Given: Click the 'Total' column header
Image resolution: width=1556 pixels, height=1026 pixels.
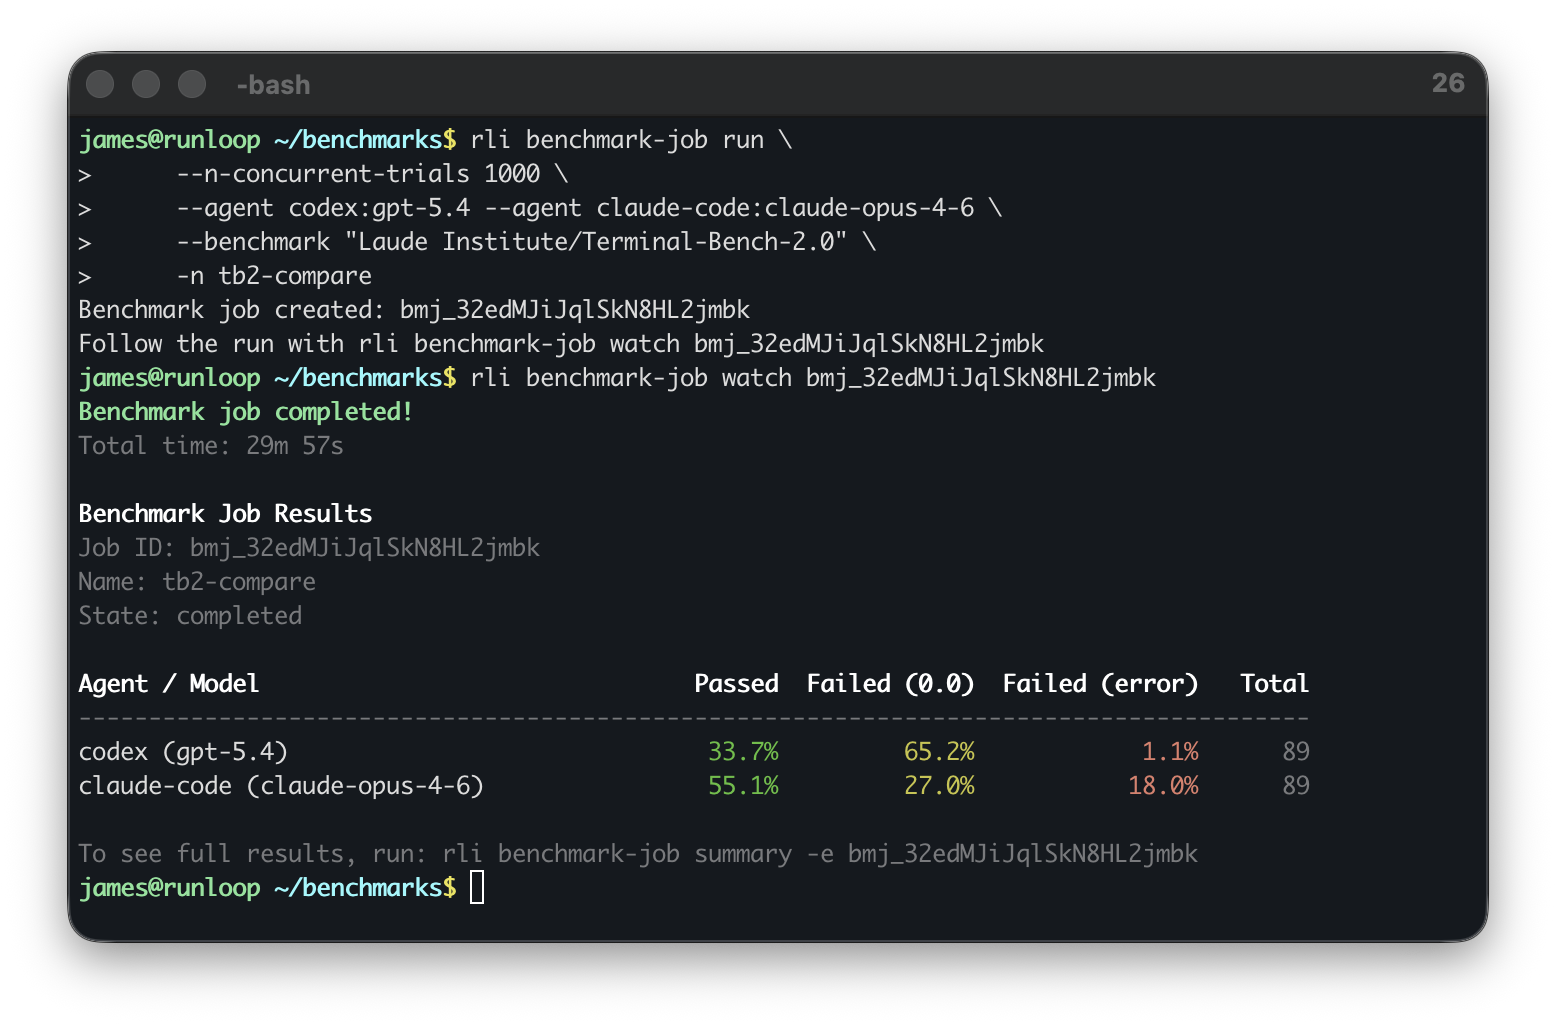Looking at the screenshot, I should pos(1274,684).
